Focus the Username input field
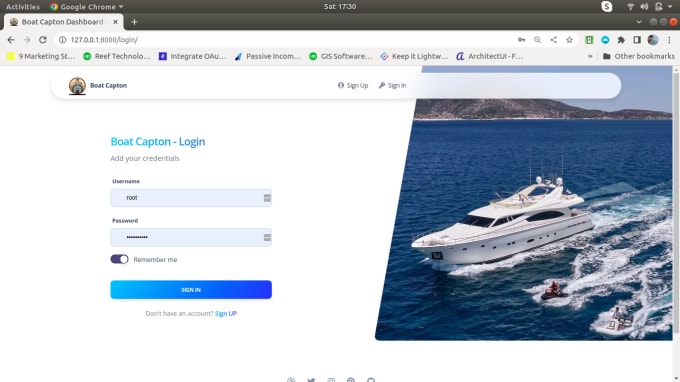Viewport: 680px width, 382px height. [x=191, y=198]
